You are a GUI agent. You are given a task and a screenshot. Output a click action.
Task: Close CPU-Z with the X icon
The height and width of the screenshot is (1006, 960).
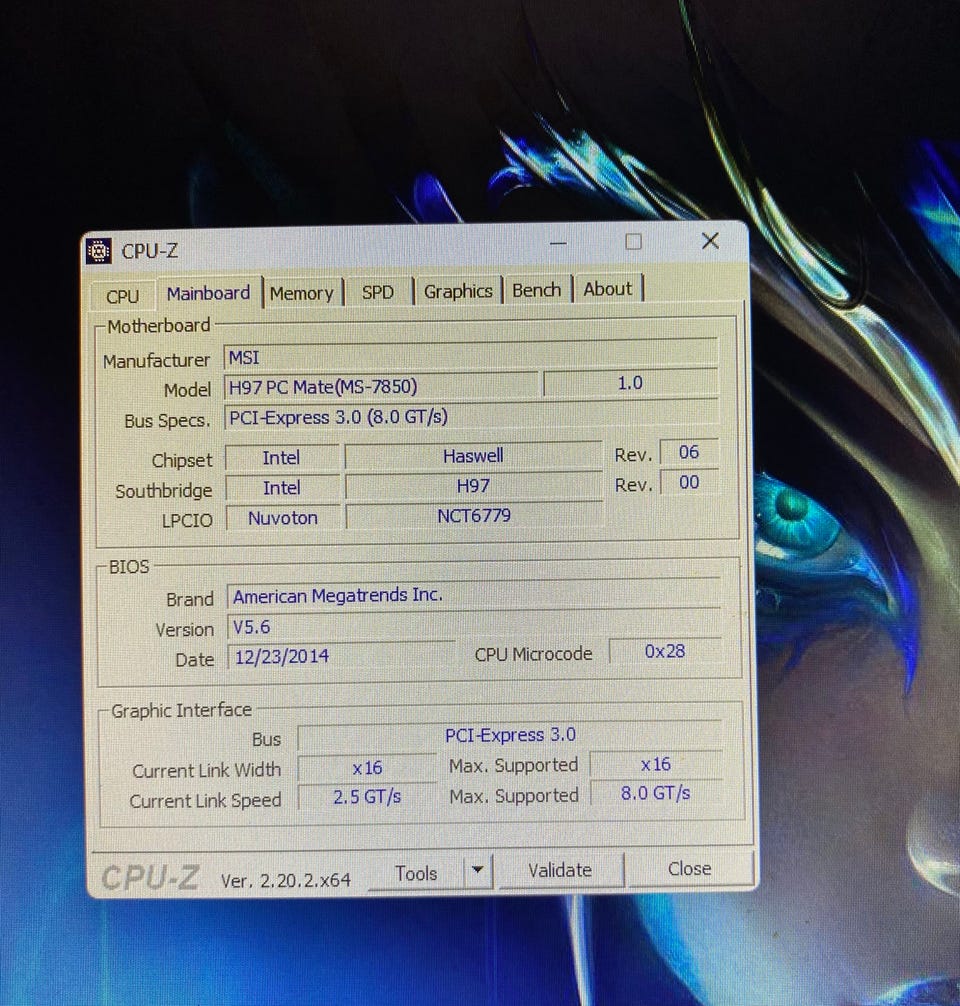click(x=710, y=241)
